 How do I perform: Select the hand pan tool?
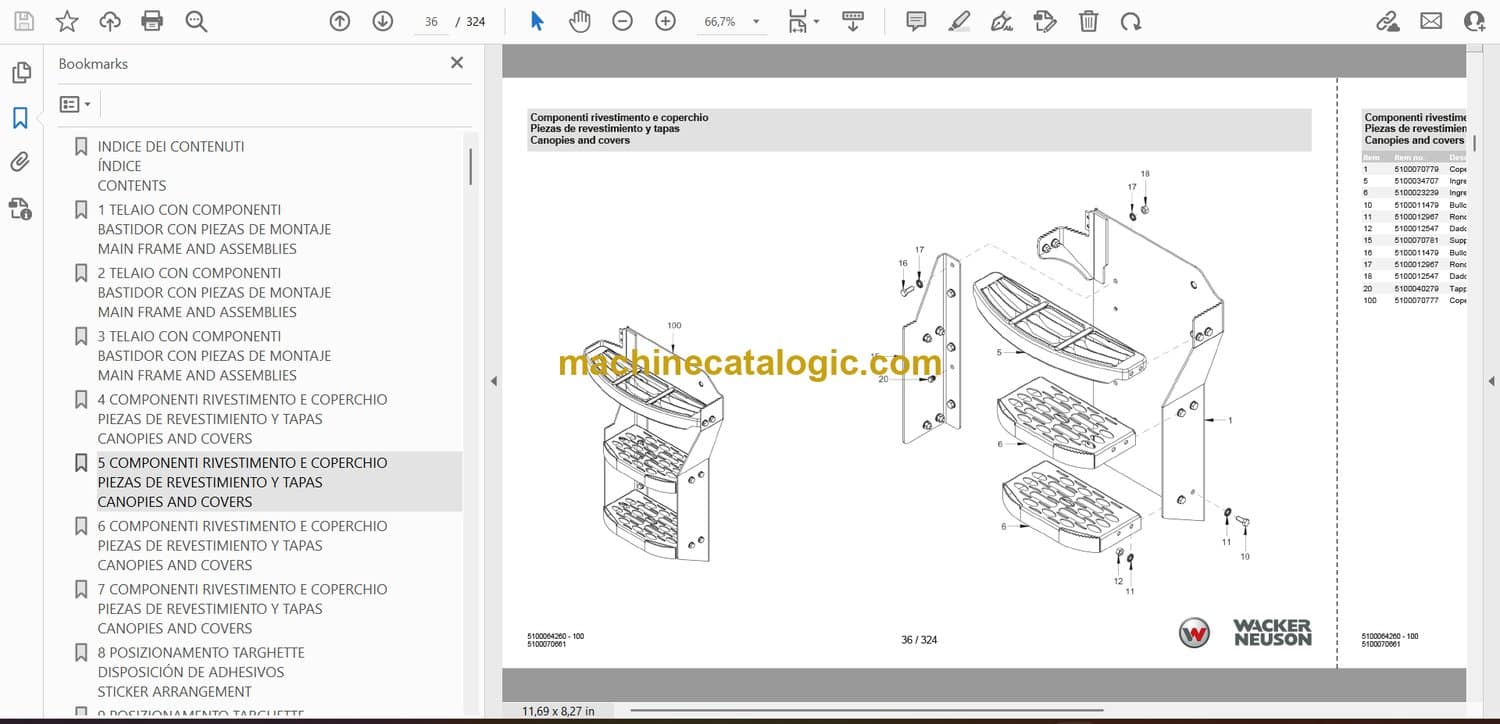click(x=579, y=21)
